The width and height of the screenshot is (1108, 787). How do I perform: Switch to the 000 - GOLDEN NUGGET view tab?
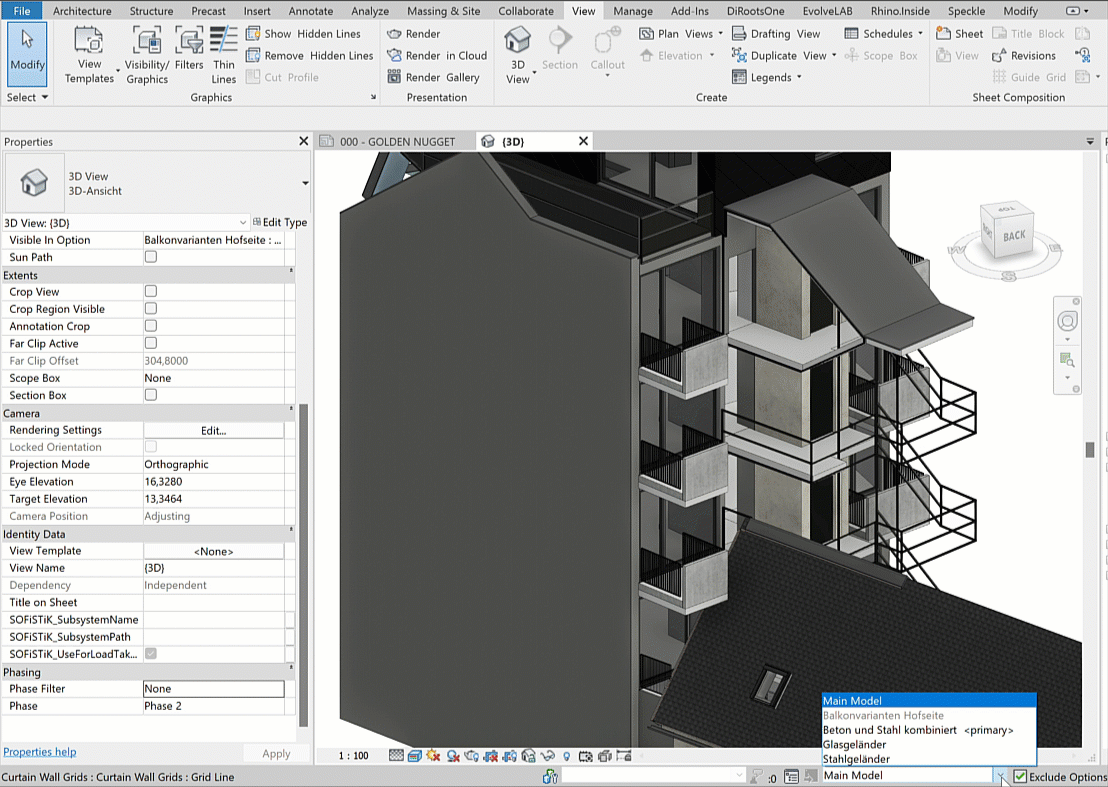pyautogui.click(x=396, y=142)
